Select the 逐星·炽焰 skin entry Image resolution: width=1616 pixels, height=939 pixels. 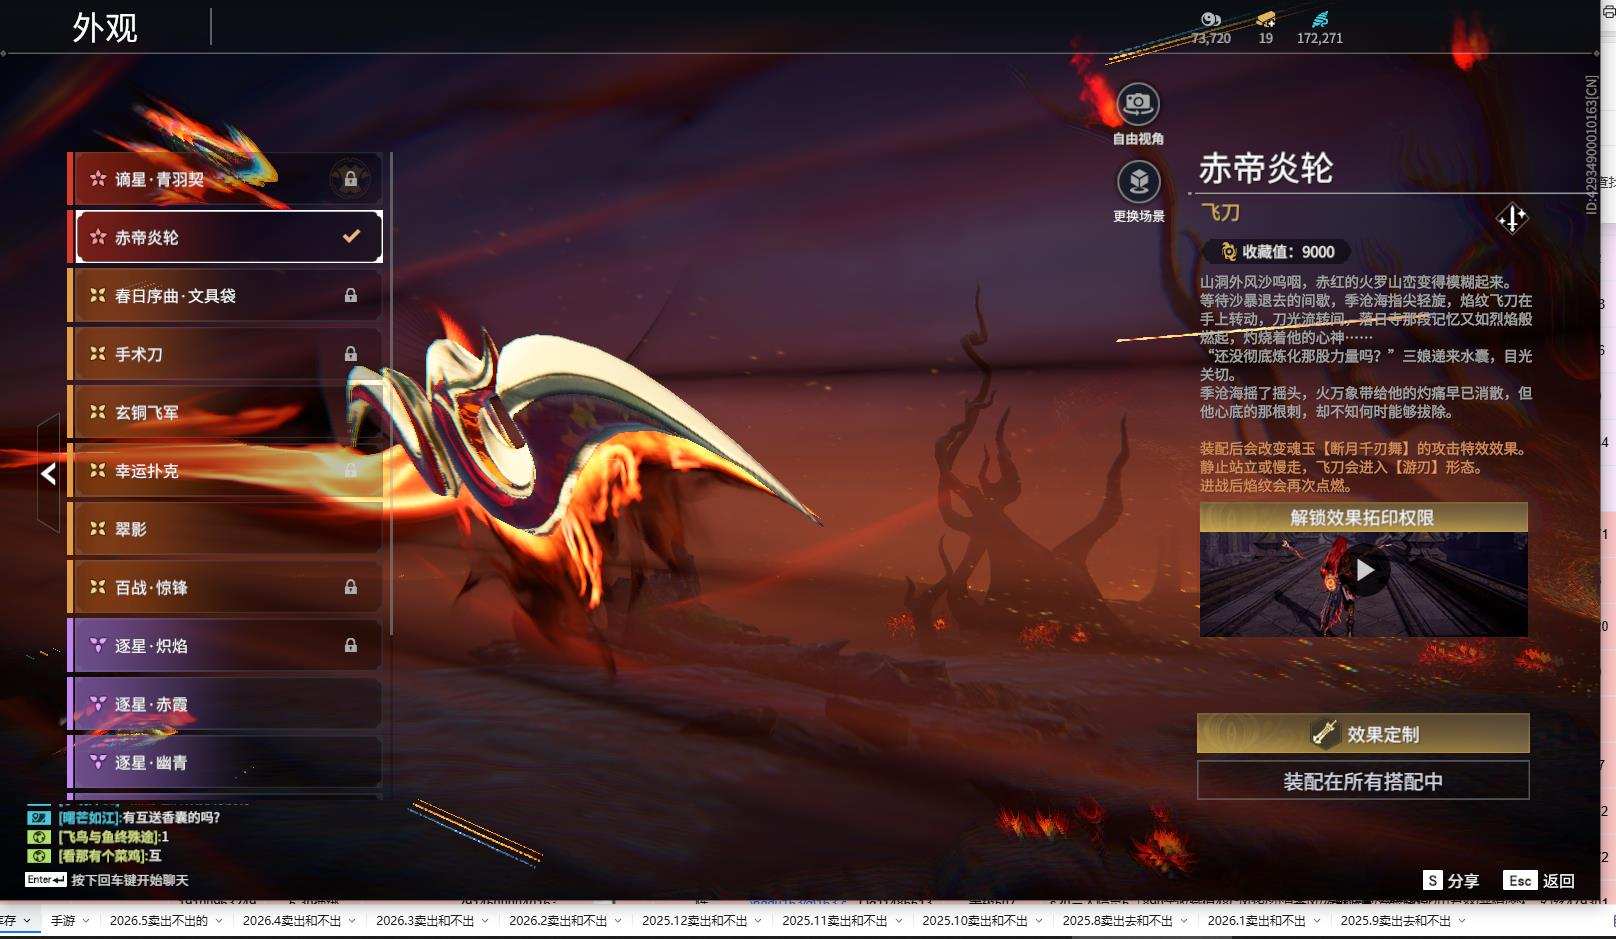click(x=226, y=646)
